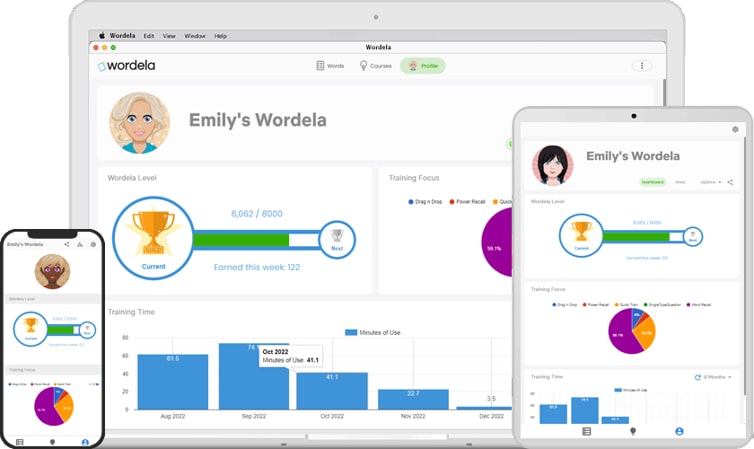Tap the Courses bulb icon in phone bottom bar
The image size is (754, 449).
coord(52,442)
